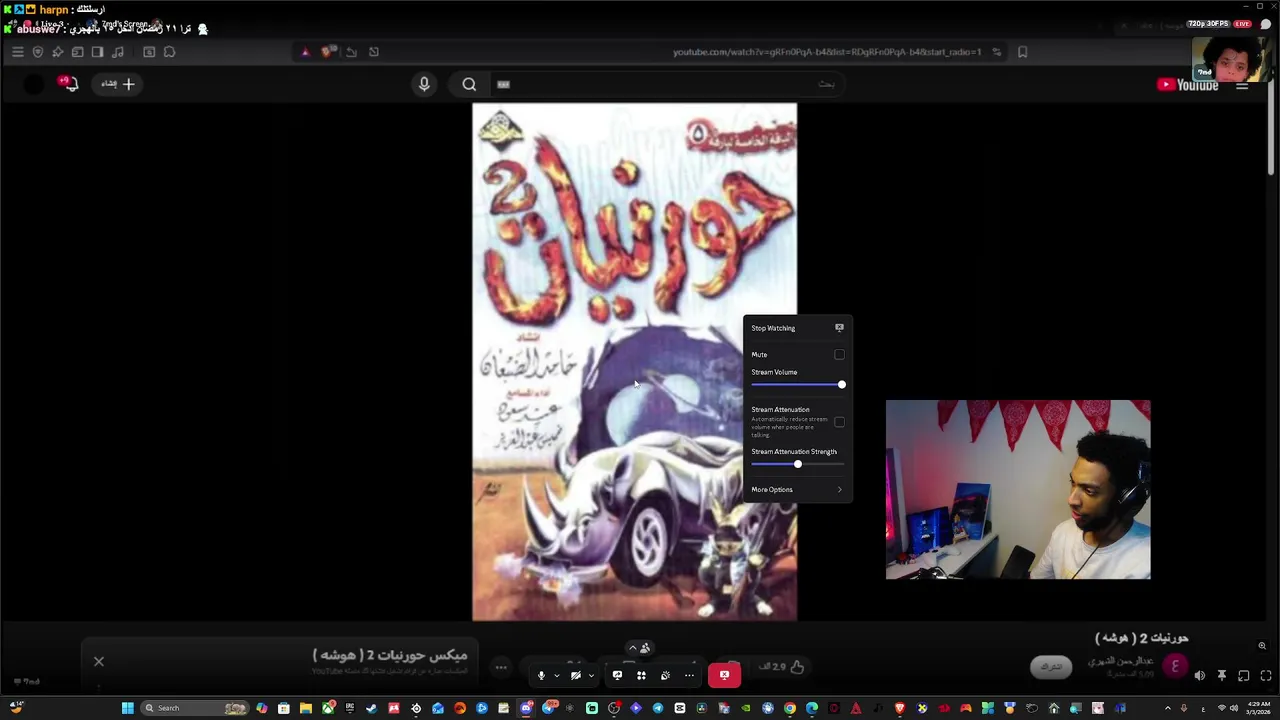Screen dimensions: 1280x720
Task: Open microphone options dropdown arrow
Action: (556, 676)
